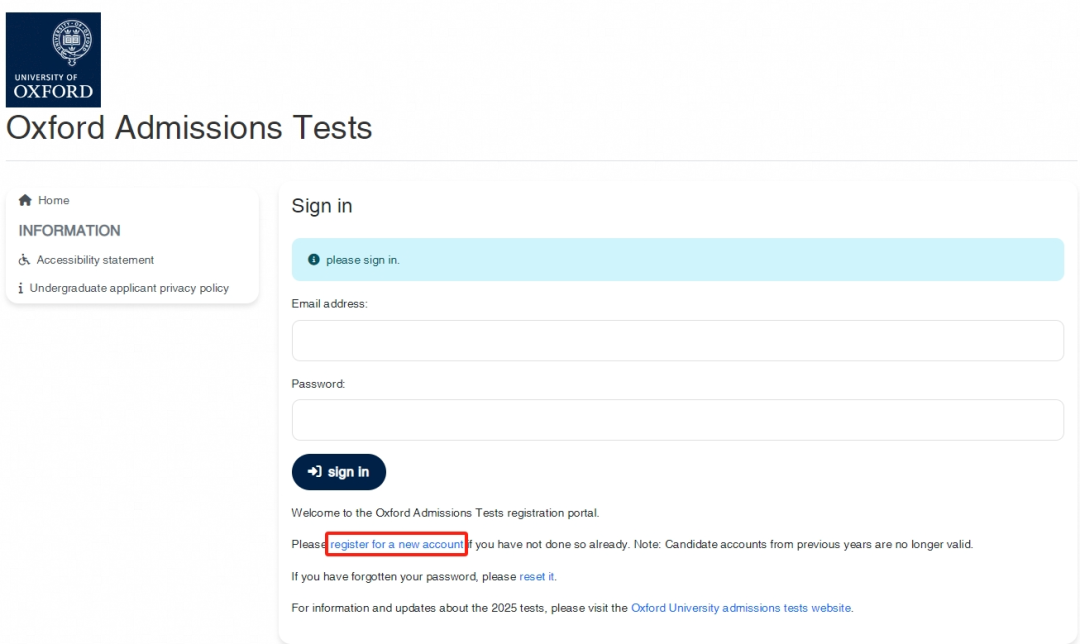This screenshot has width=1080, height=644.
Task: Click the house icon beside Home
Action: click(25, 200)
